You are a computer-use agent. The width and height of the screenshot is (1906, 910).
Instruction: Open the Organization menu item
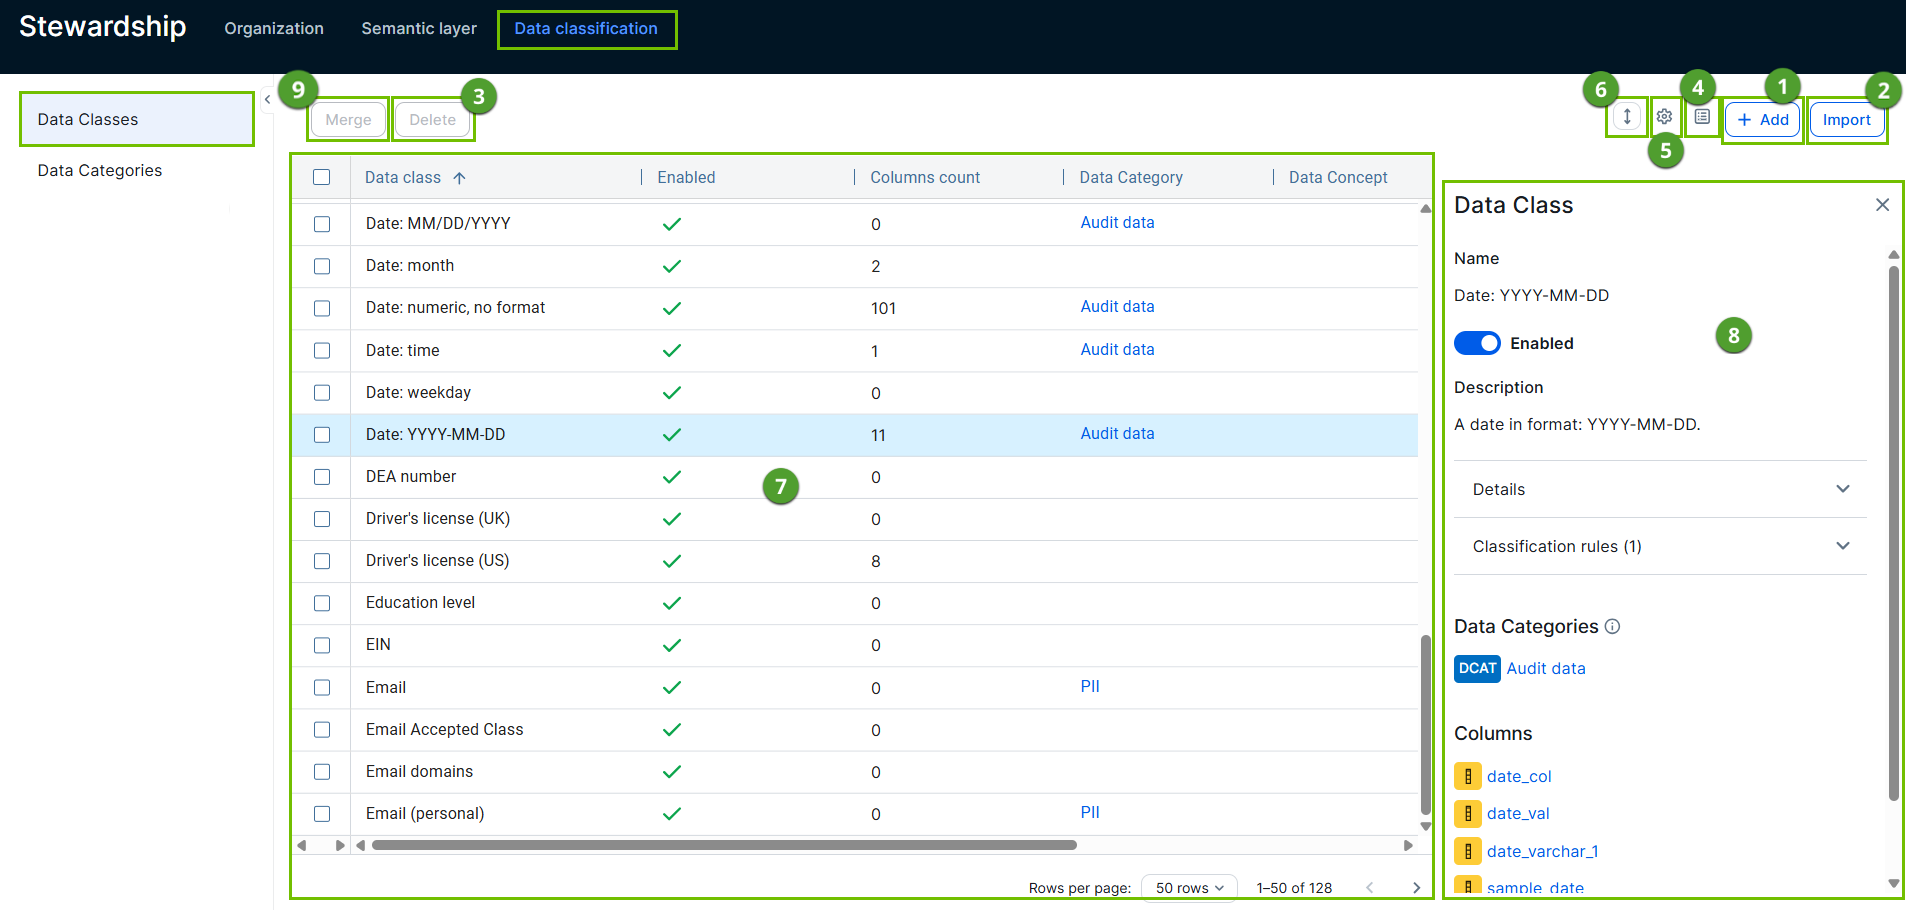click(x=273, y=28)
